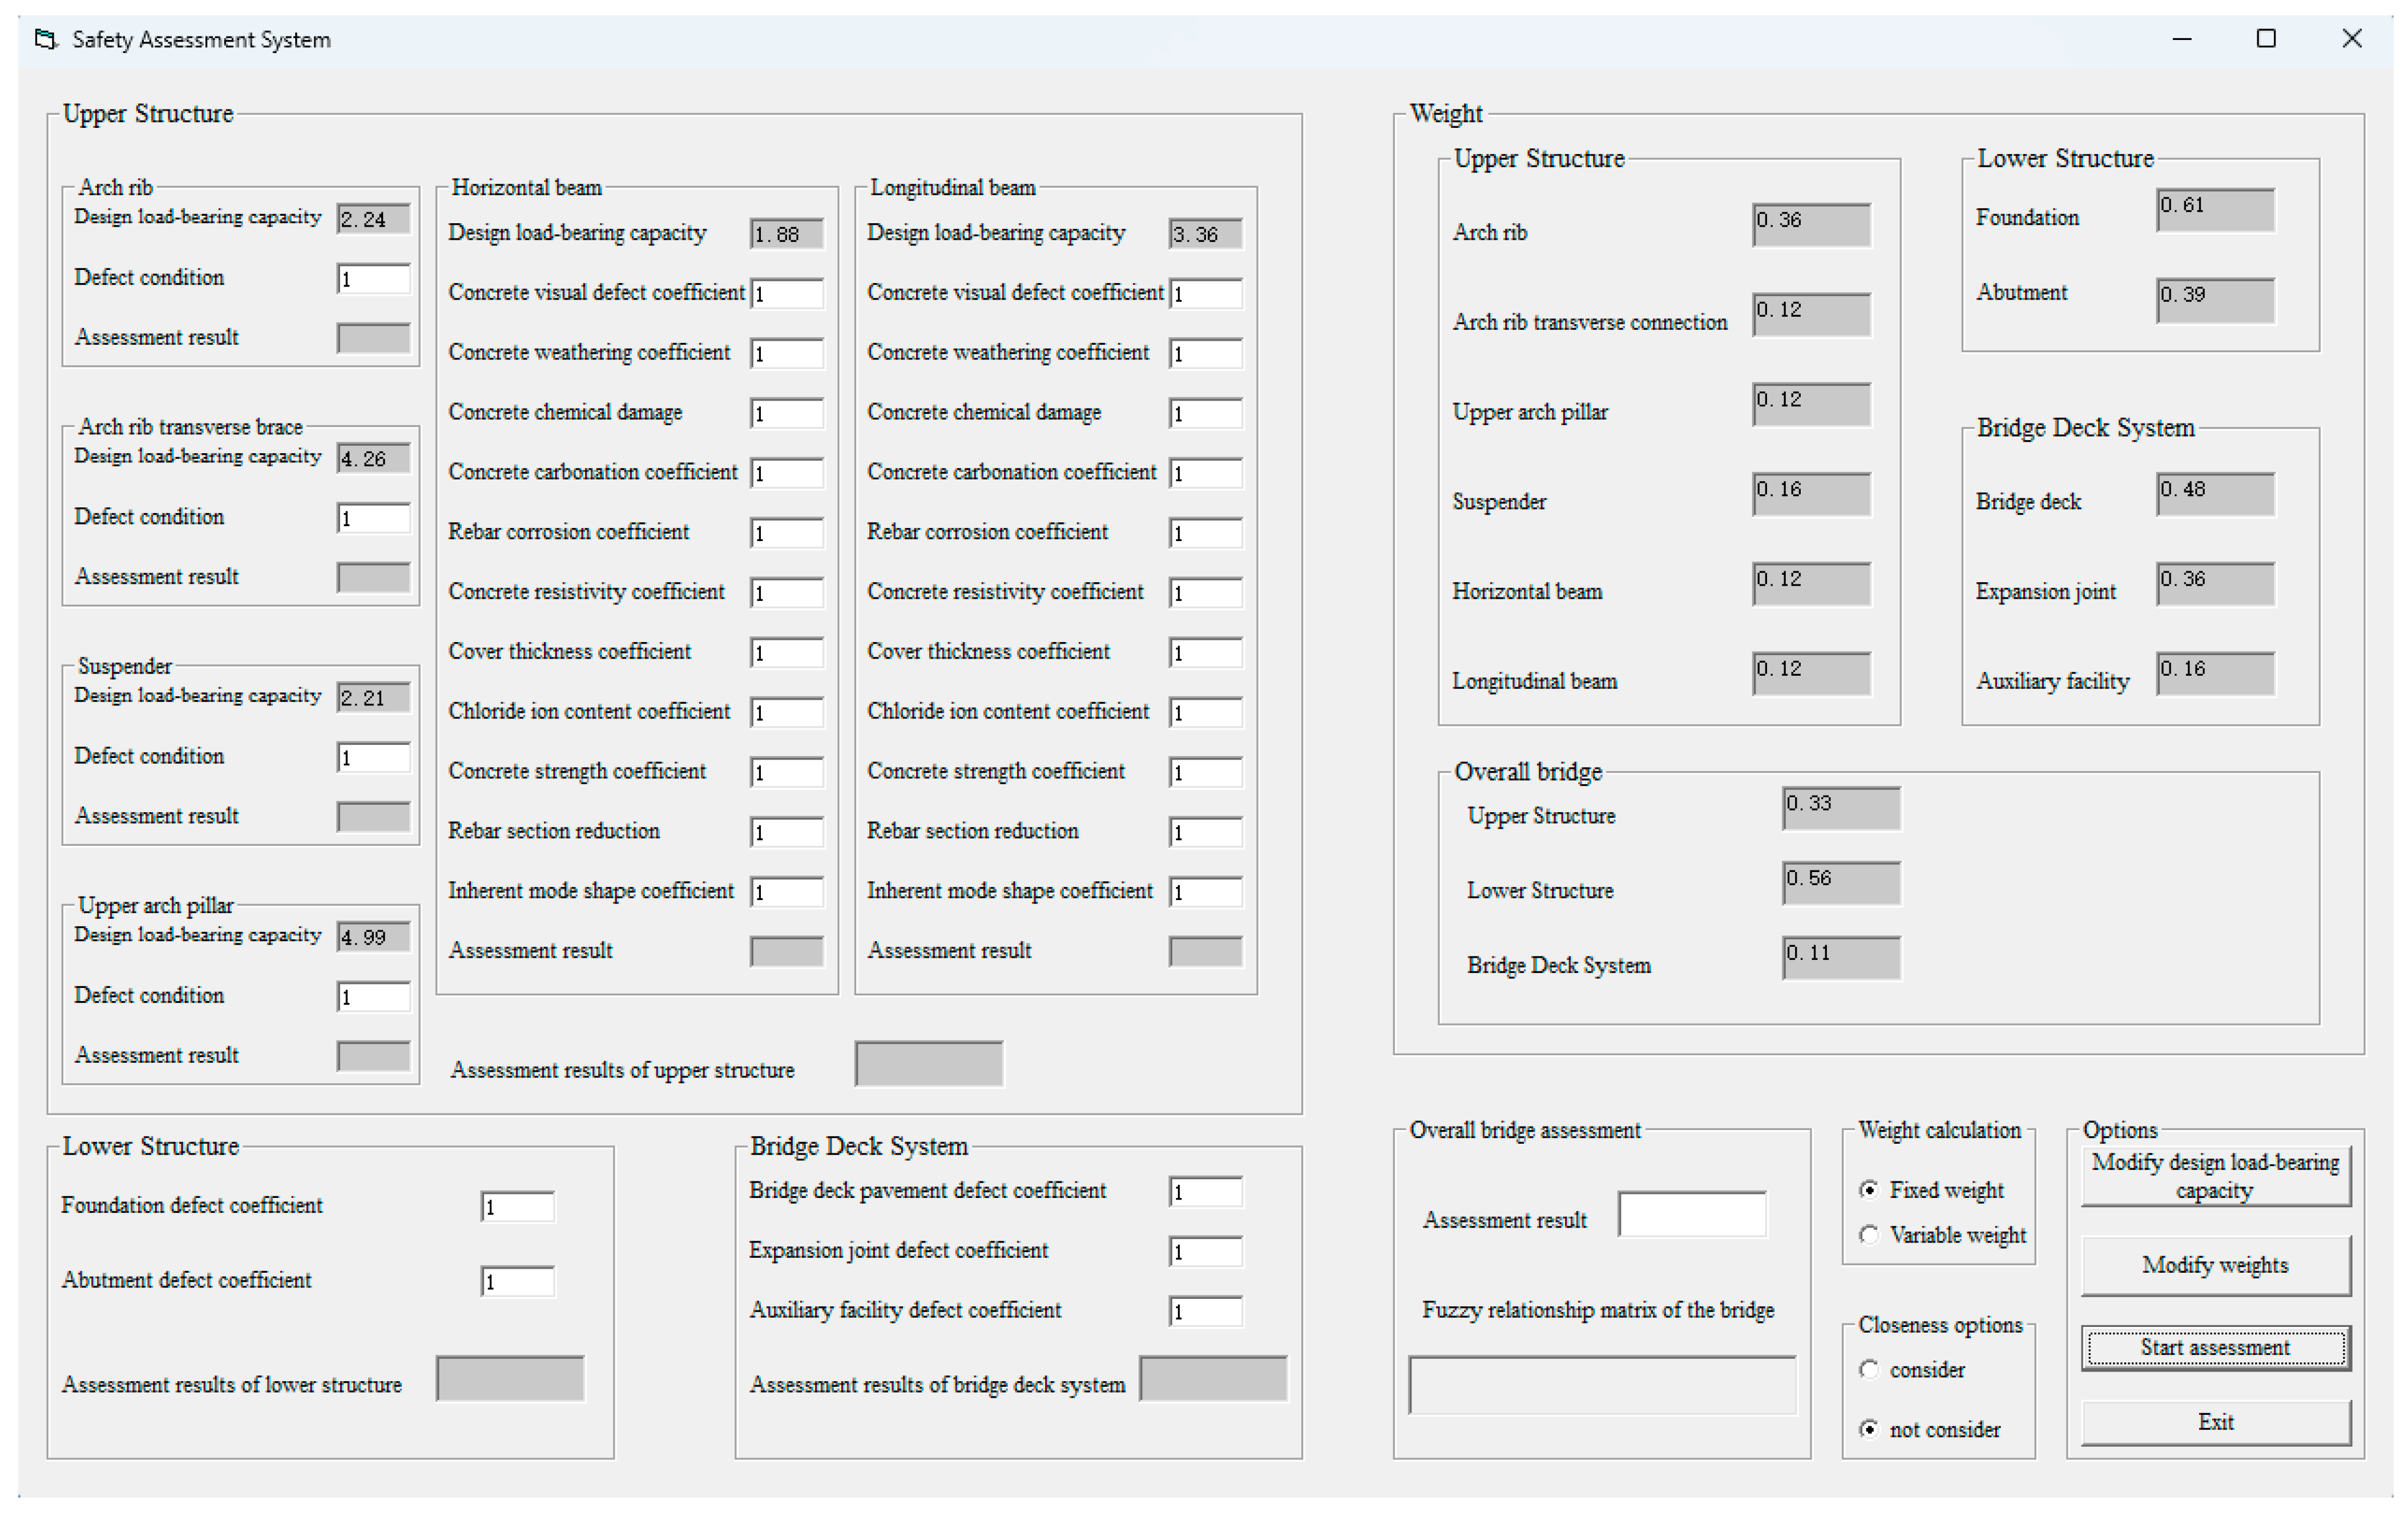Click Expansion joint defect coefficient field

click(1205, 1251)
